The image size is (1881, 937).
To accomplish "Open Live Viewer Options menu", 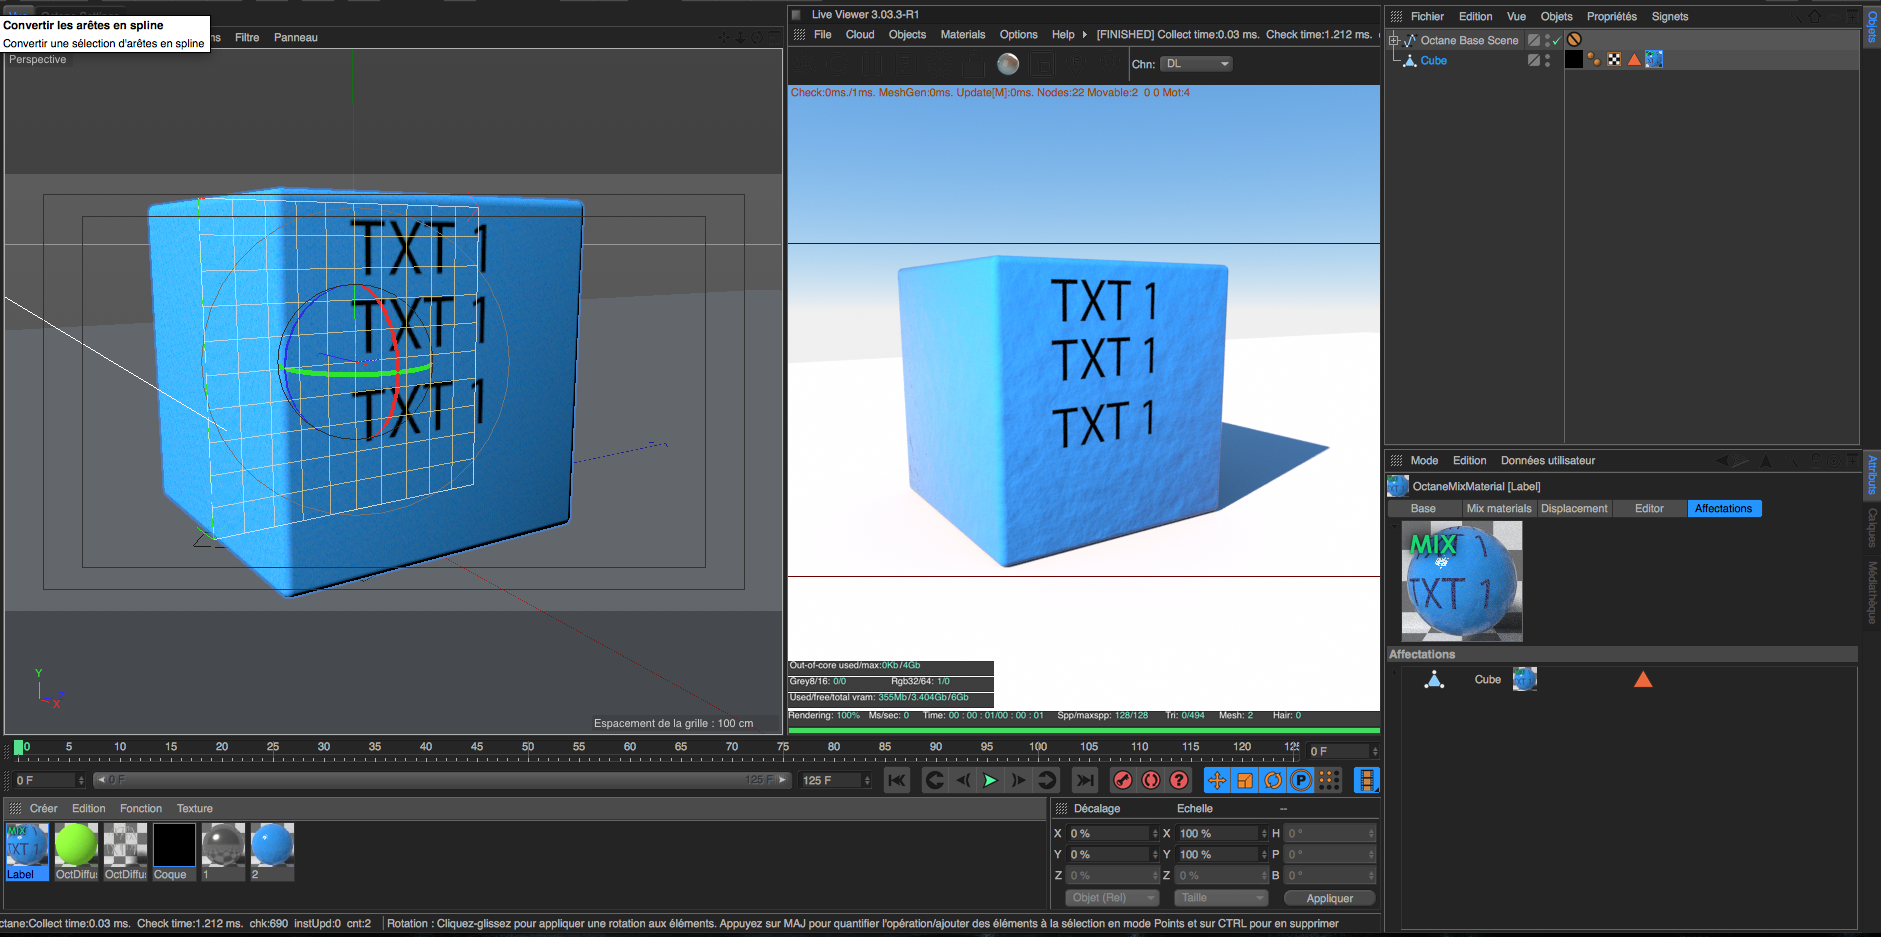I will click(1018, 35).
